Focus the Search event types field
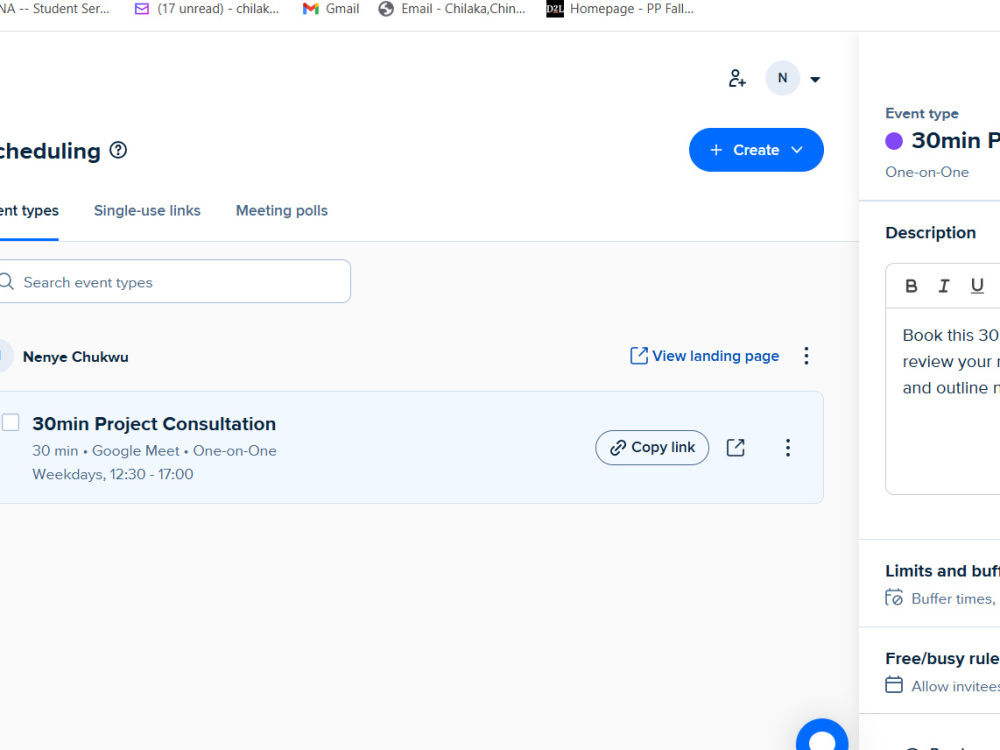 click(x=174, y=281)
